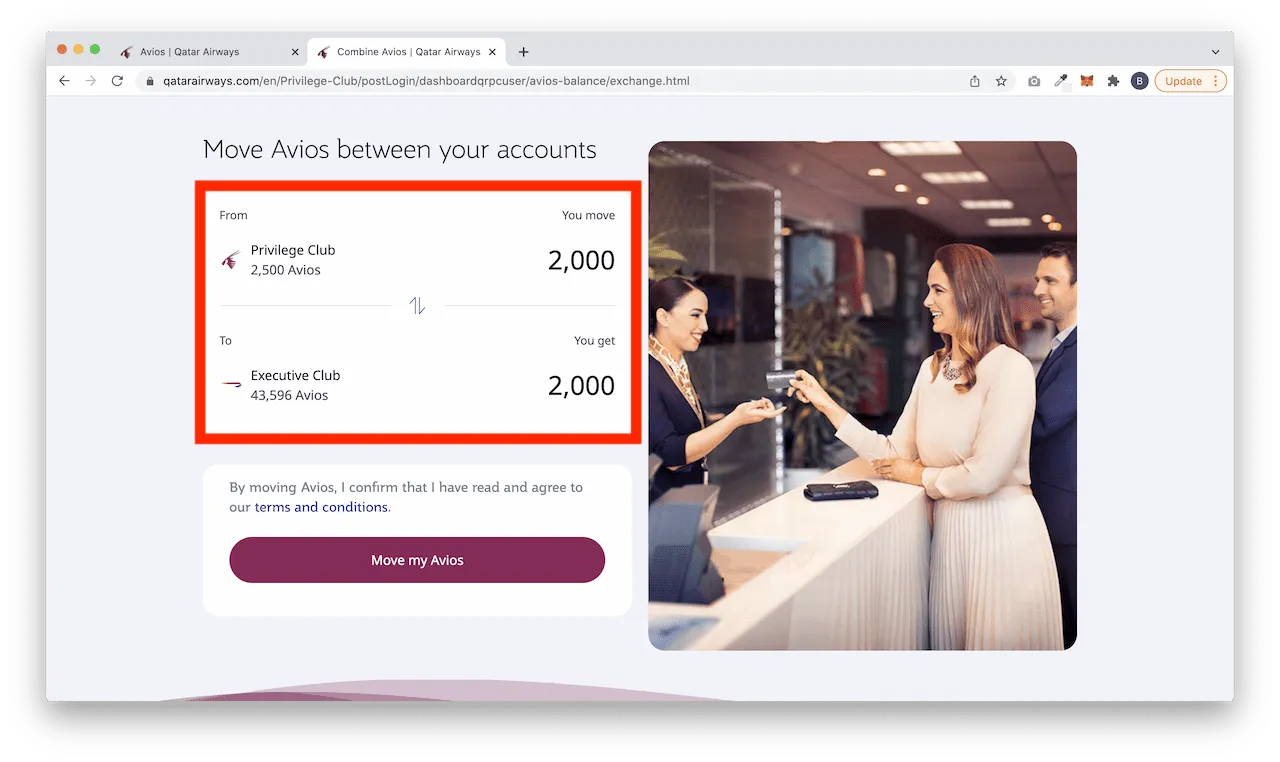Click the Qatar Privilege Club oryx logo

pos(231,260)
